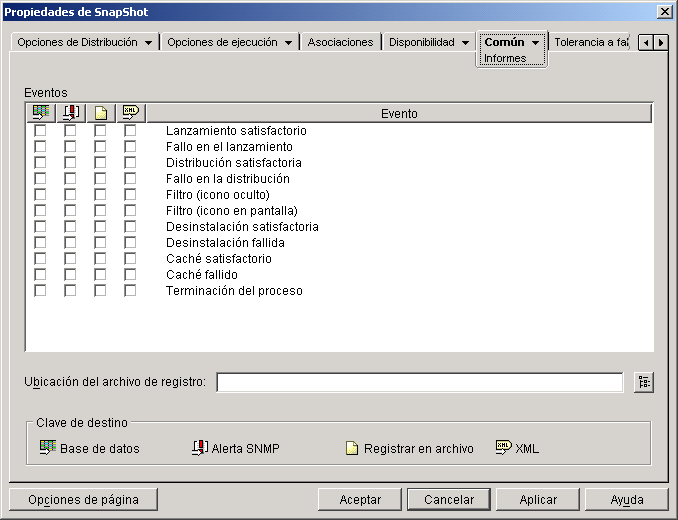Check SNMP box for Filtro (icono en pantalla)
Image resolution: width=678 pixels, height=520 pixels.
[x=70, y=211]
